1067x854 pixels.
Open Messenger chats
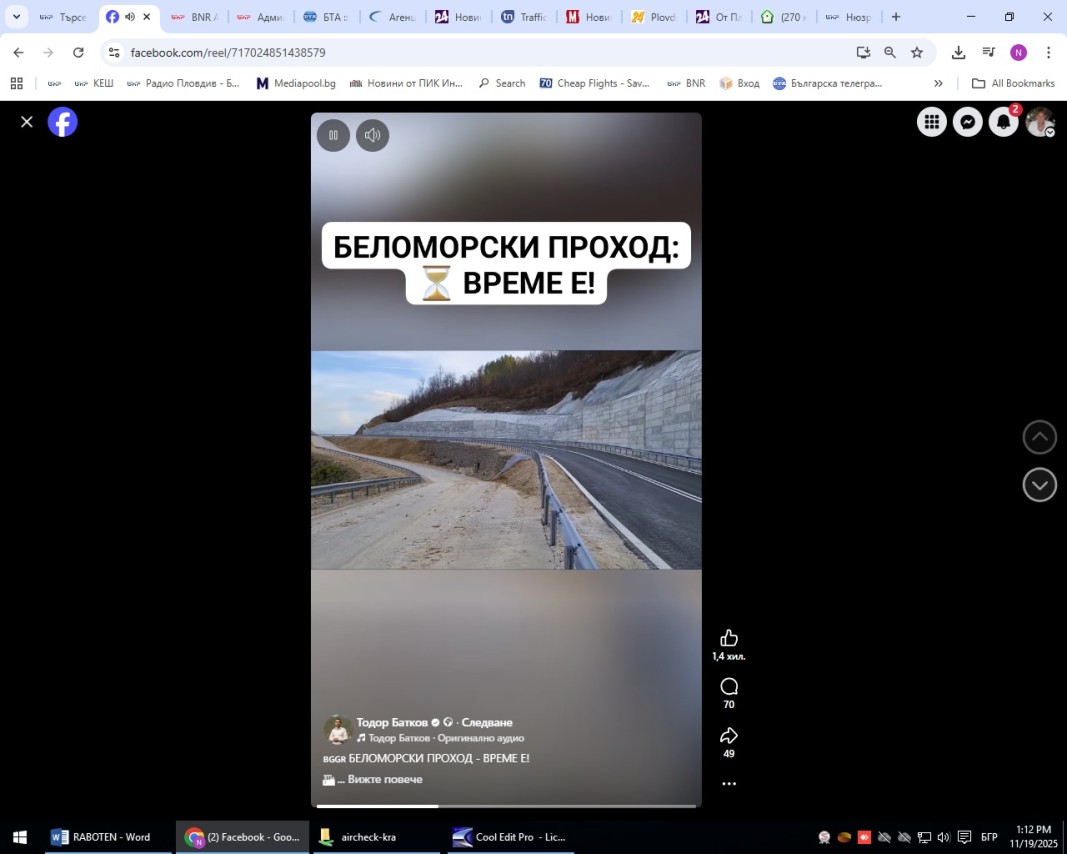click(x=967, y=122)
